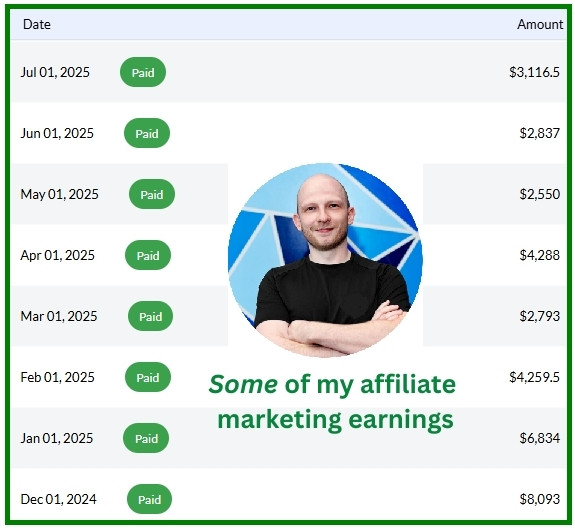Image resolution: width=575 pixels, height=528 pixels.
Task: Open the circular profile photo
Action: coord(325,260)
